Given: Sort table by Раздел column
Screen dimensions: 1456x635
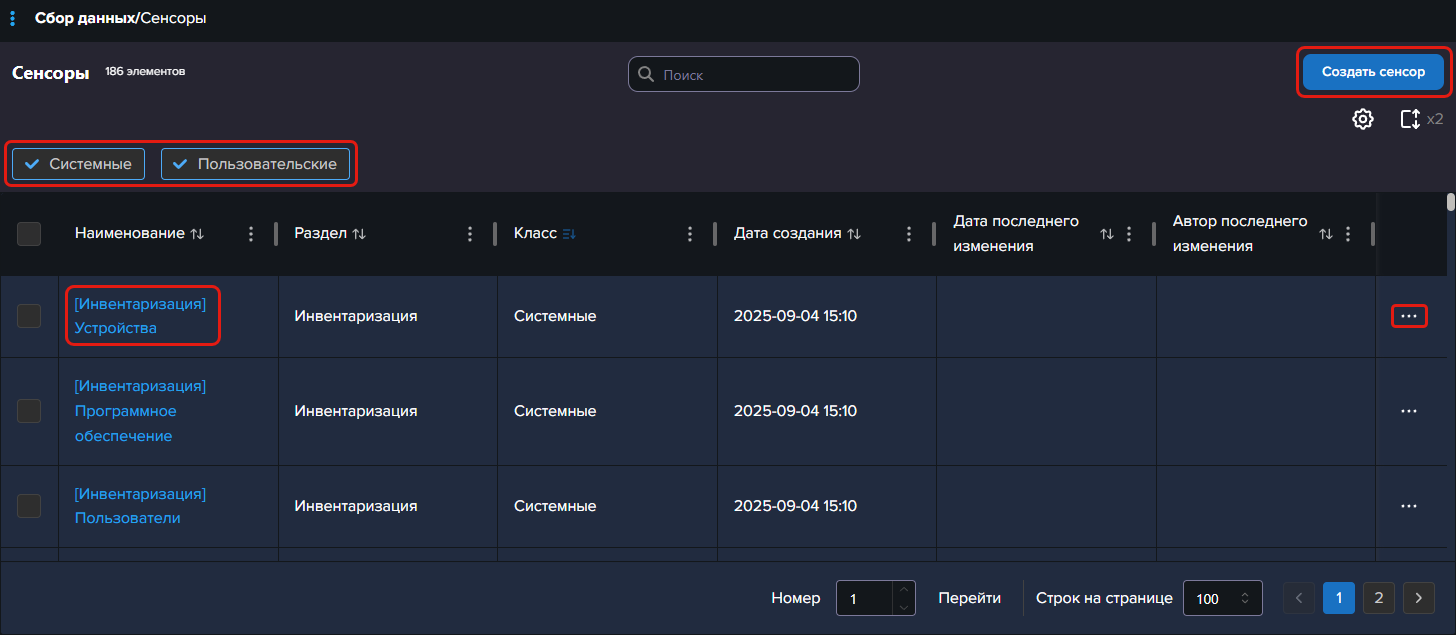Looking at the screenshot, I should tap(359, 233).
